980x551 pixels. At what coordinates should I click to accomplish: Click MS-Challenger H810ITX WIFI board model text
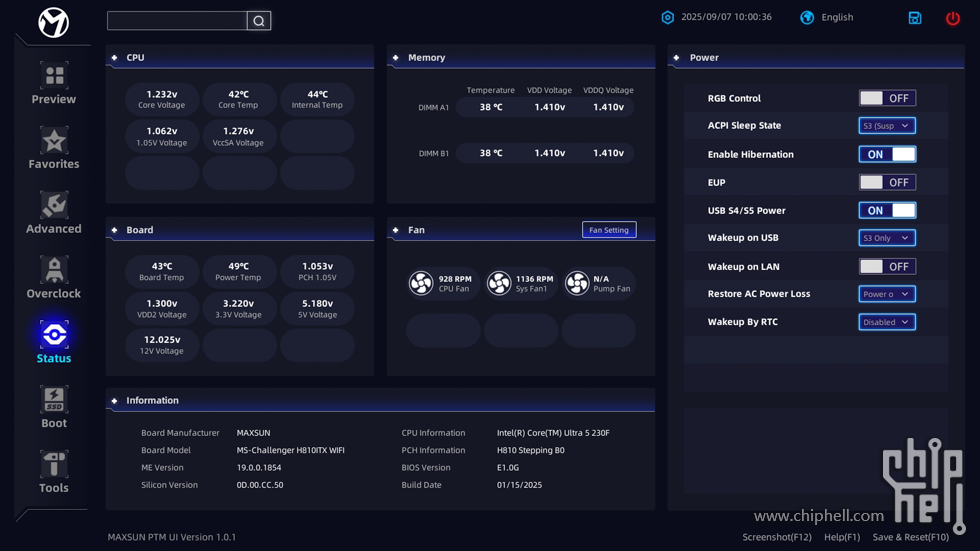pyautogui.click(x=291, y=450)
